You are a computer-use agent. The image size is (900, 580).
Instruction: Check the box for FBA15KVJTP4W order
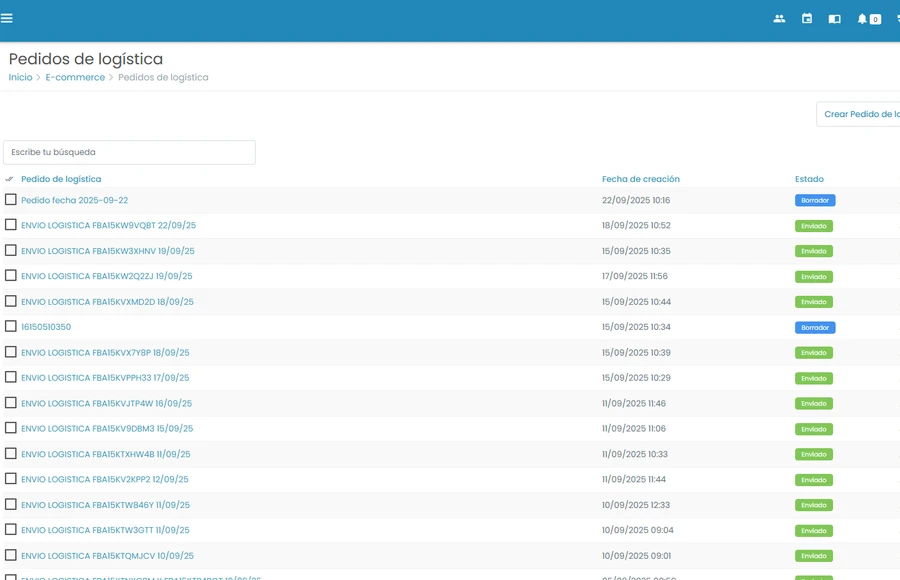pyautogui.click(x=10, y=403)
